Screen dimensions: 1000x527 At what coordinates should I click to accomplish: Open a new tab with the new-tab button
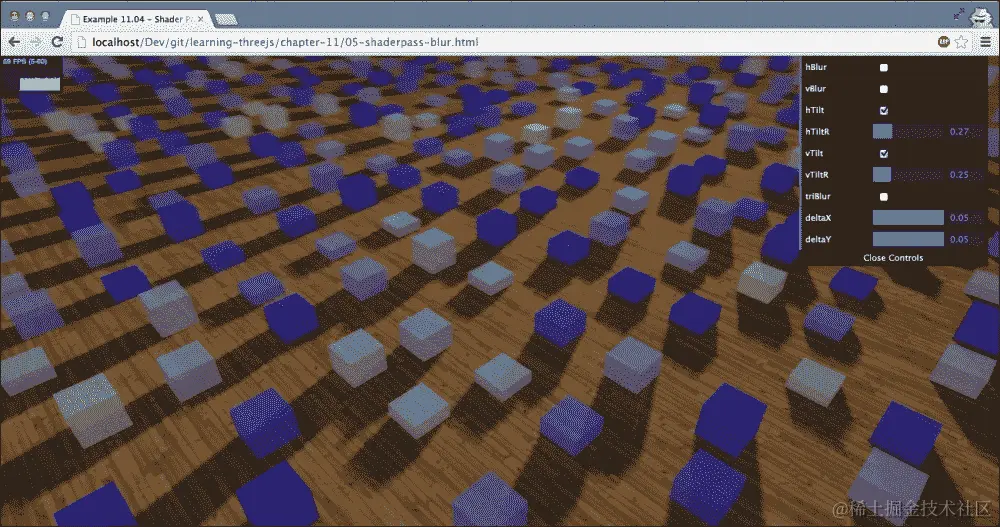(226, 20)
